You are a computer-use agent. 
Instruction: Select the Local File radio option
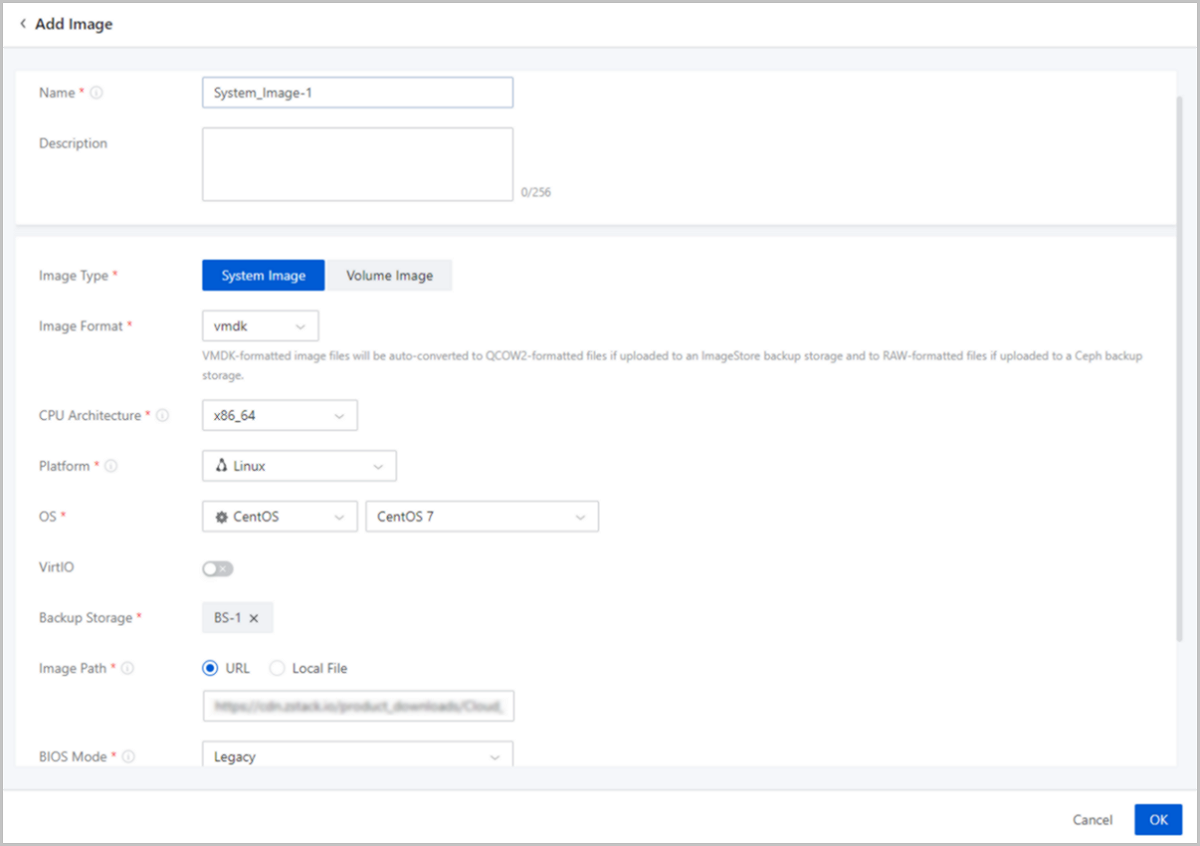277,668
